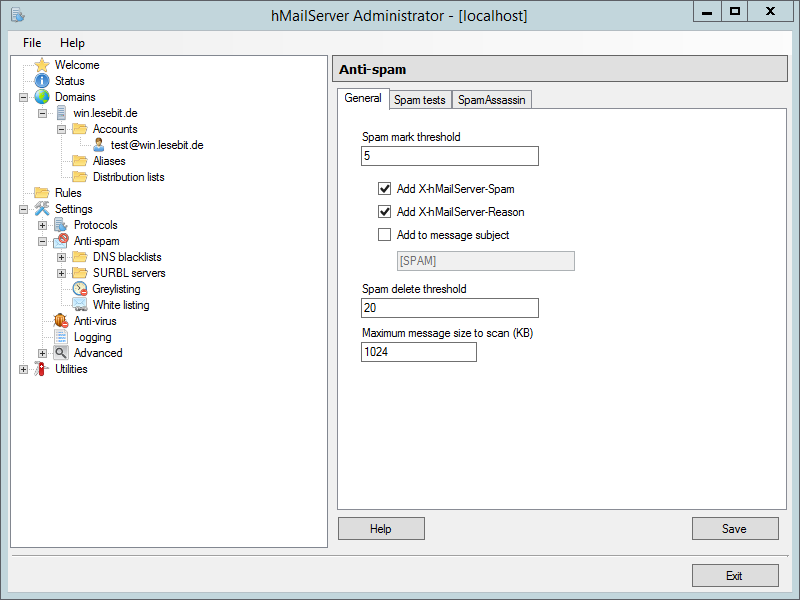Maximize the hMailServer Administrator window
The height and width of the screenshot is (600, 800).
pyautogui.click(x=735, y=11)
